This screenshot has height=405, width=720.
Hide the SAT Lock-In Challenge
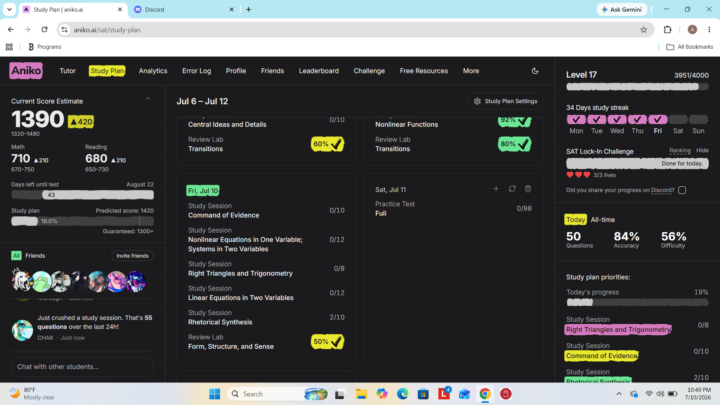click(702, 151)
